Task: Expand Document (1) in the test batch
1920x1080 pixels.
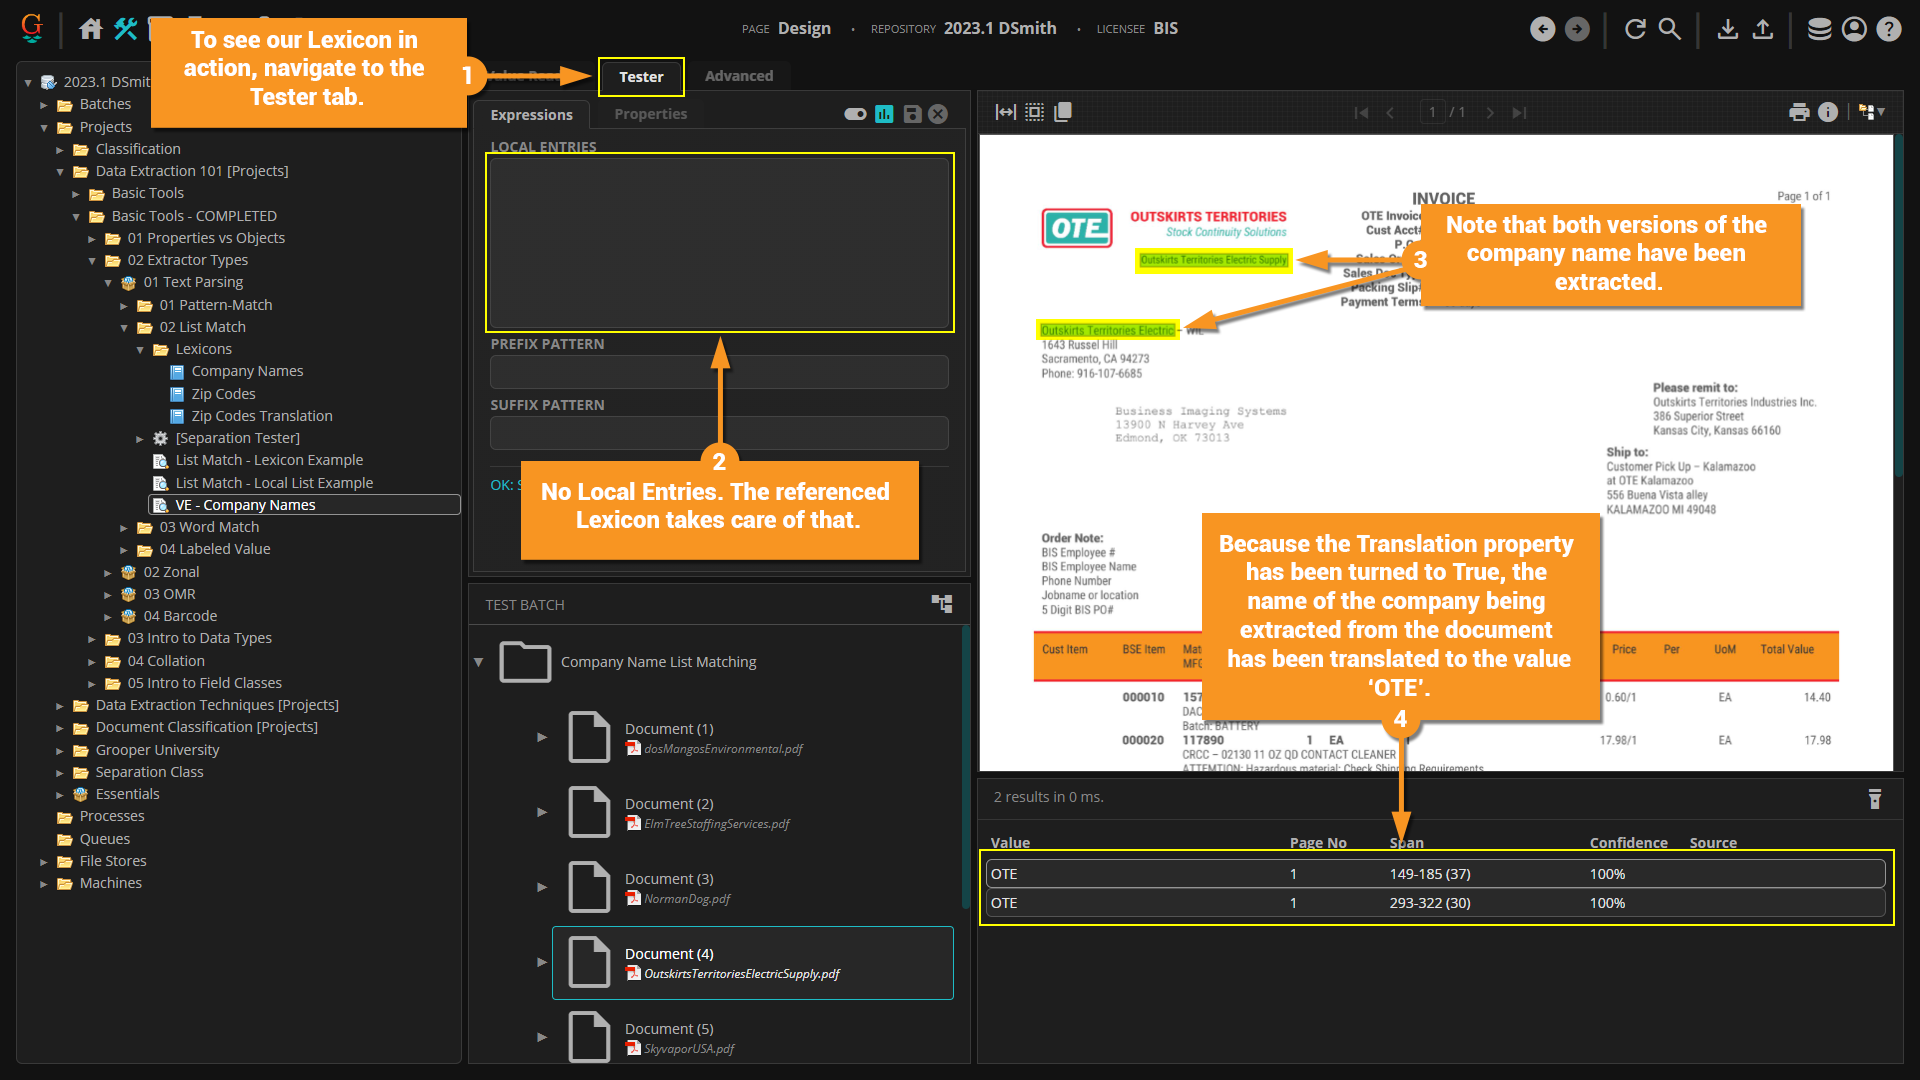Action: pos(542,737)
